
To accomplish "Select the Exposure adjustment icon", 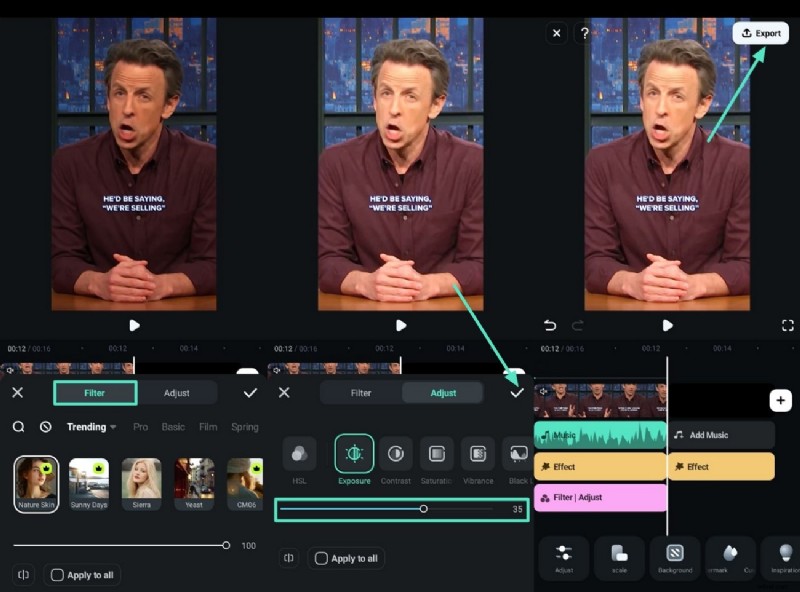I will [356, 452].
